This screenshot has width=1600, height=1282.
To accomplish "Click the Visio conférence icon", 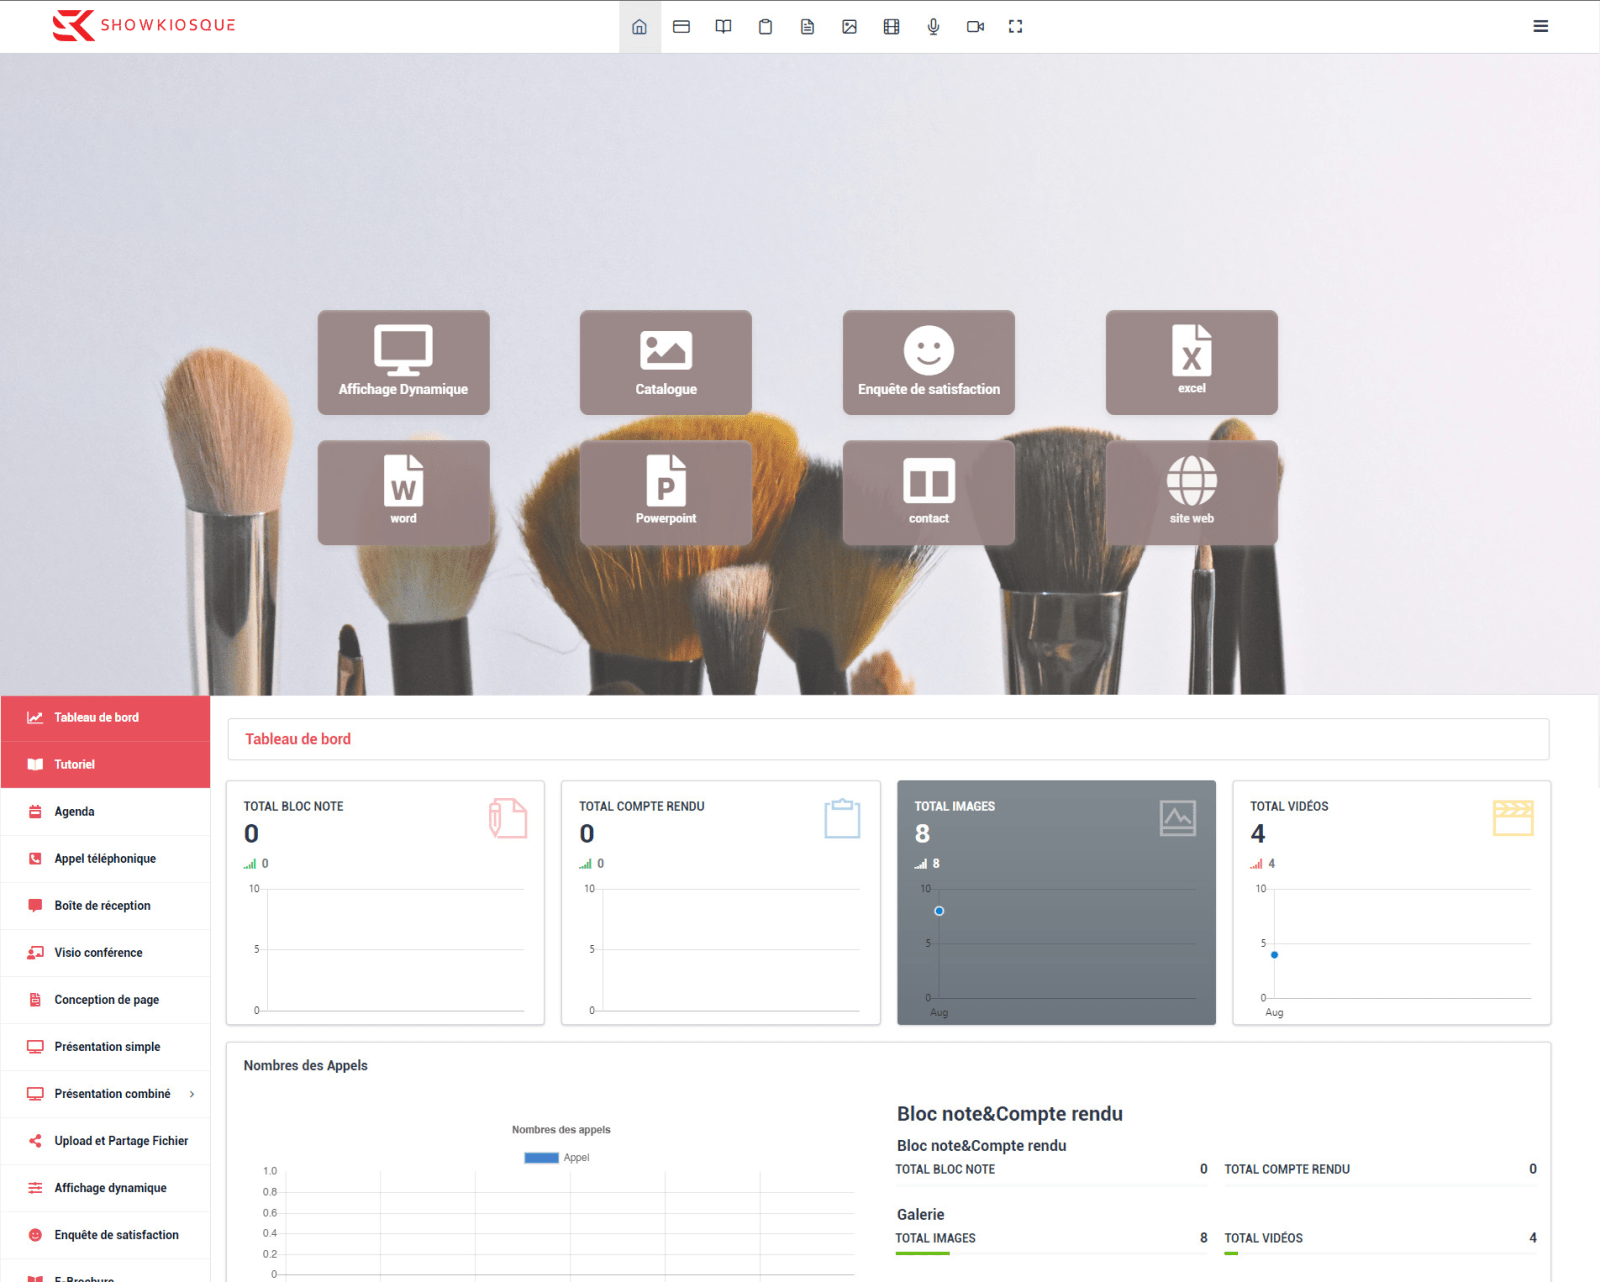I will click(35, 953).
